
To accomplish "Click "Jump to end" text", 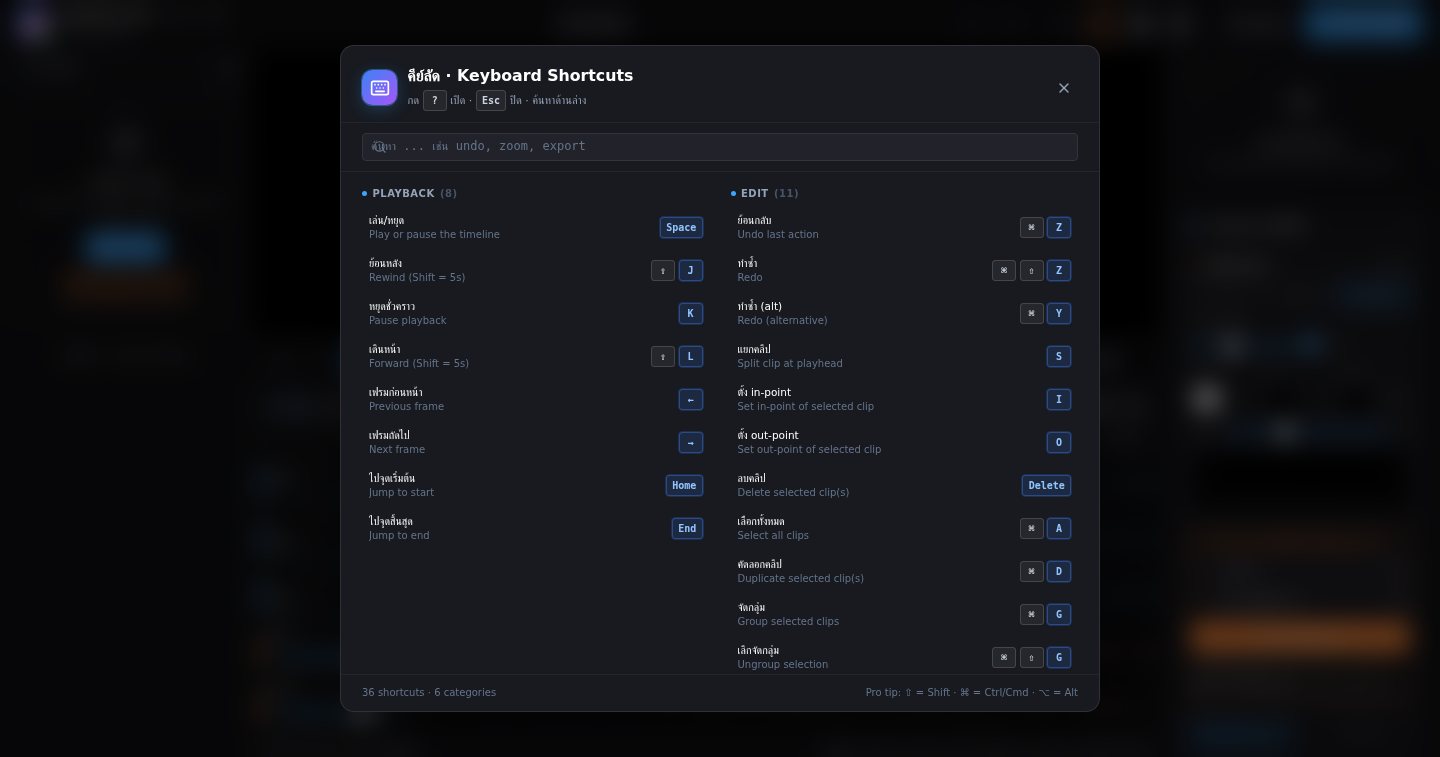I will pos(399,536).
